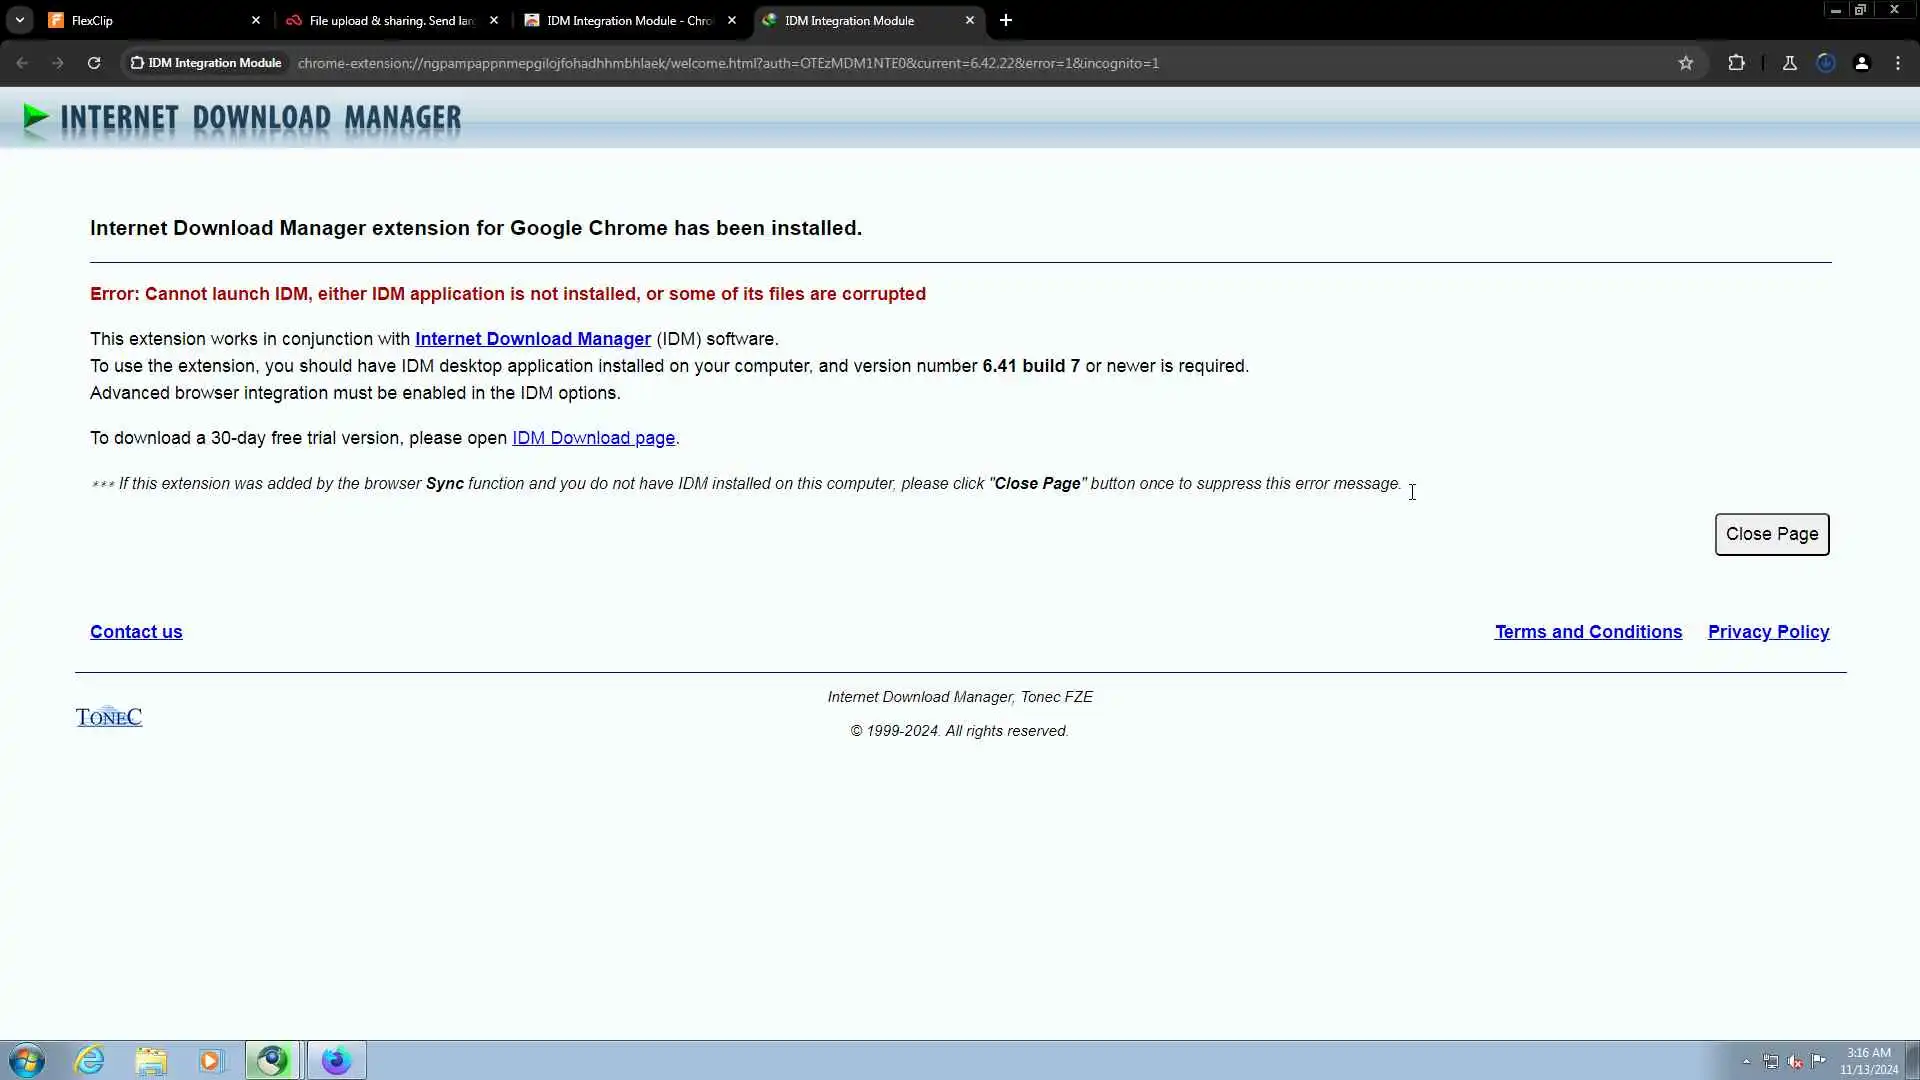Screen dimensions: 1920x1080
Task: Switch to the FlexClip tab
Action: click(x=150, y=20)
